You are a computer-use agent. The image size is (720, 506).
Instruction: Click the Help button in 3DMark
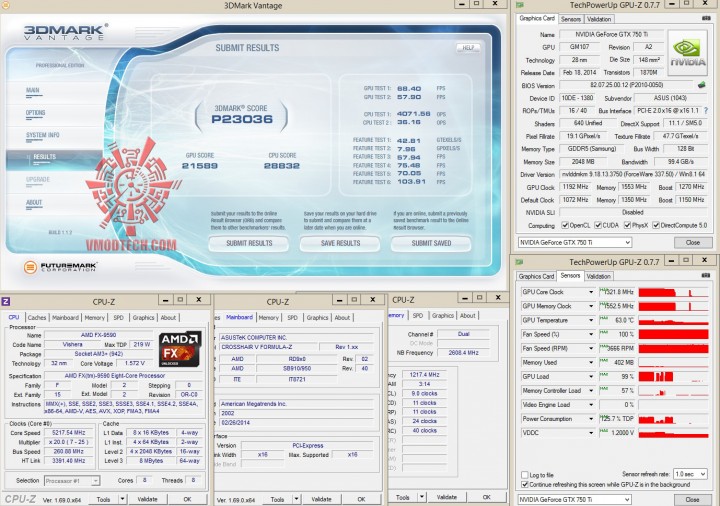pos(468,48)
